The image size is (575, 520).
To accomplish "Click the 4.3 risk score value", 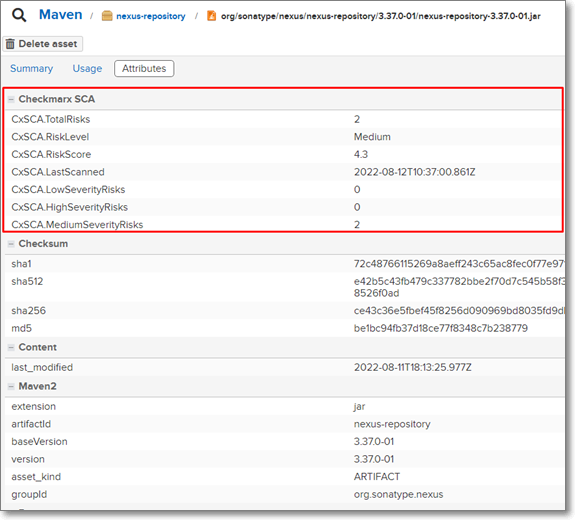I will pyautogui.click(x=361, y=154).
